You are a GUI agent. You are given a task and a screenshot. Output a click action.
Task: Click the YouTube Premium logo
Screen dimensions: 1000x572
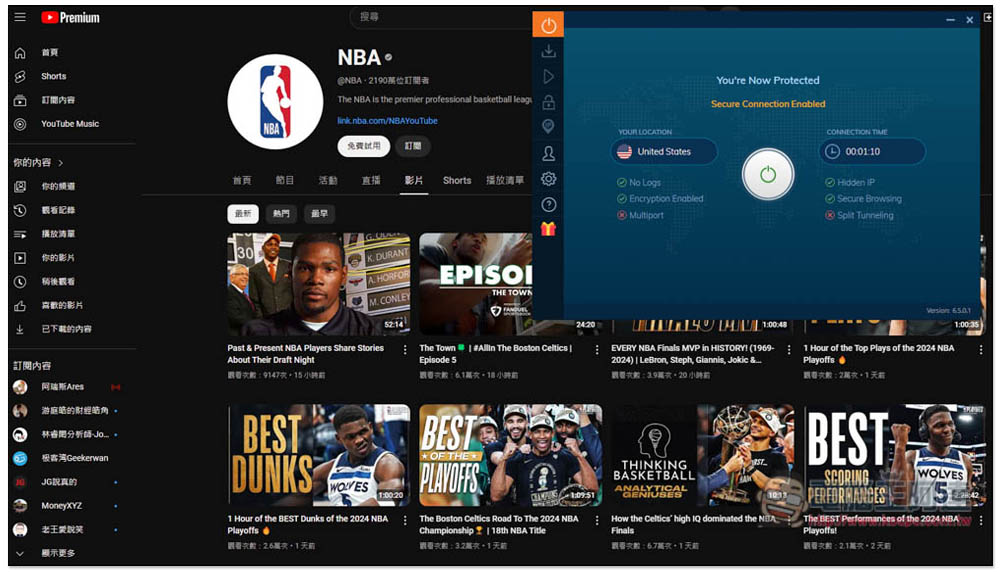[70, 17]
